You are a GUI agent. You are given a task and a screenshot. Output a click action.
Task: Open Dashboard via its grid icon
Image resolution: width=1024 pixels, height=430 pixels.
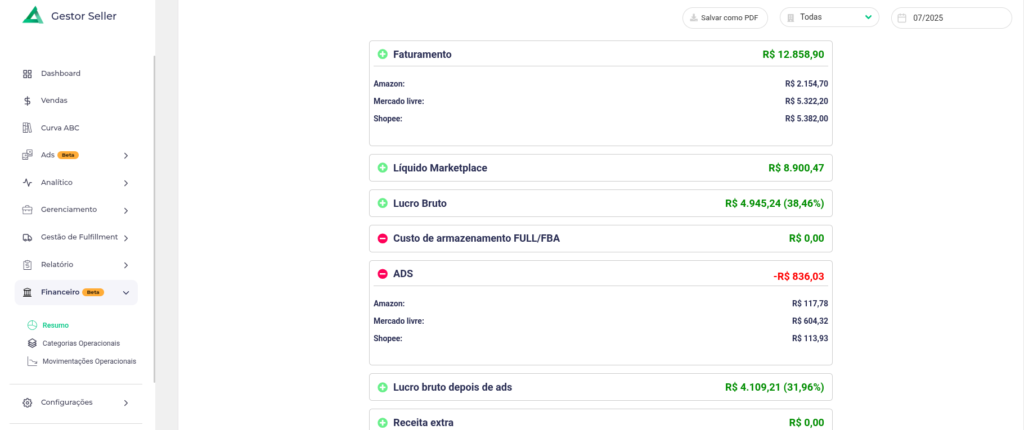tap(27, 74)
